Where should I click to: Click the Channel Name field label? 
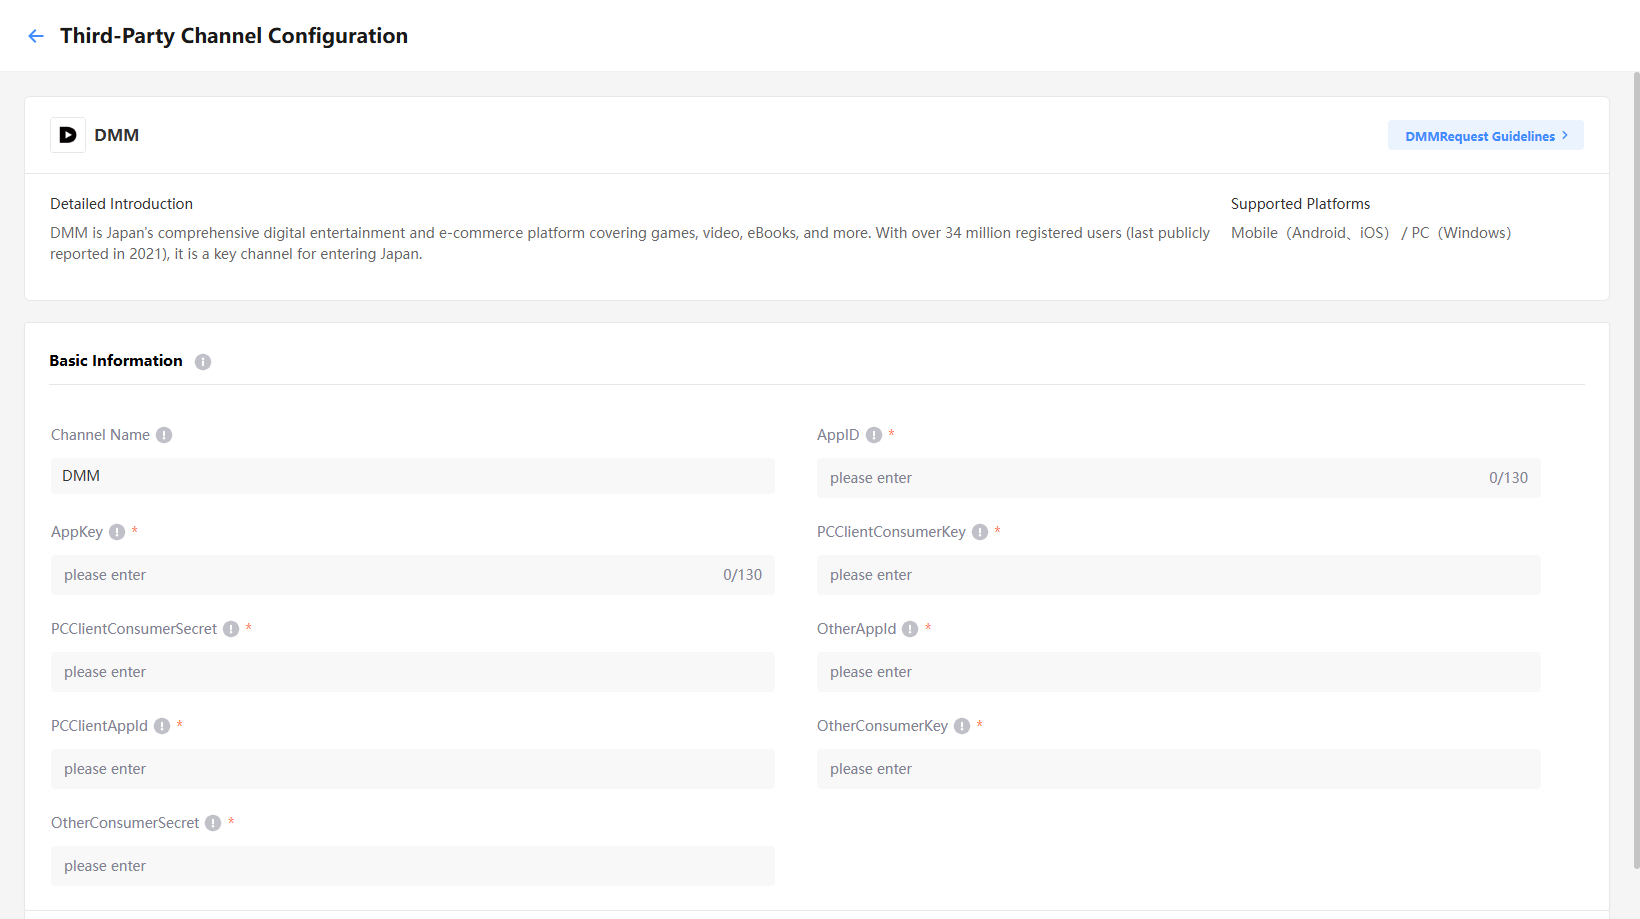point(100,435)
